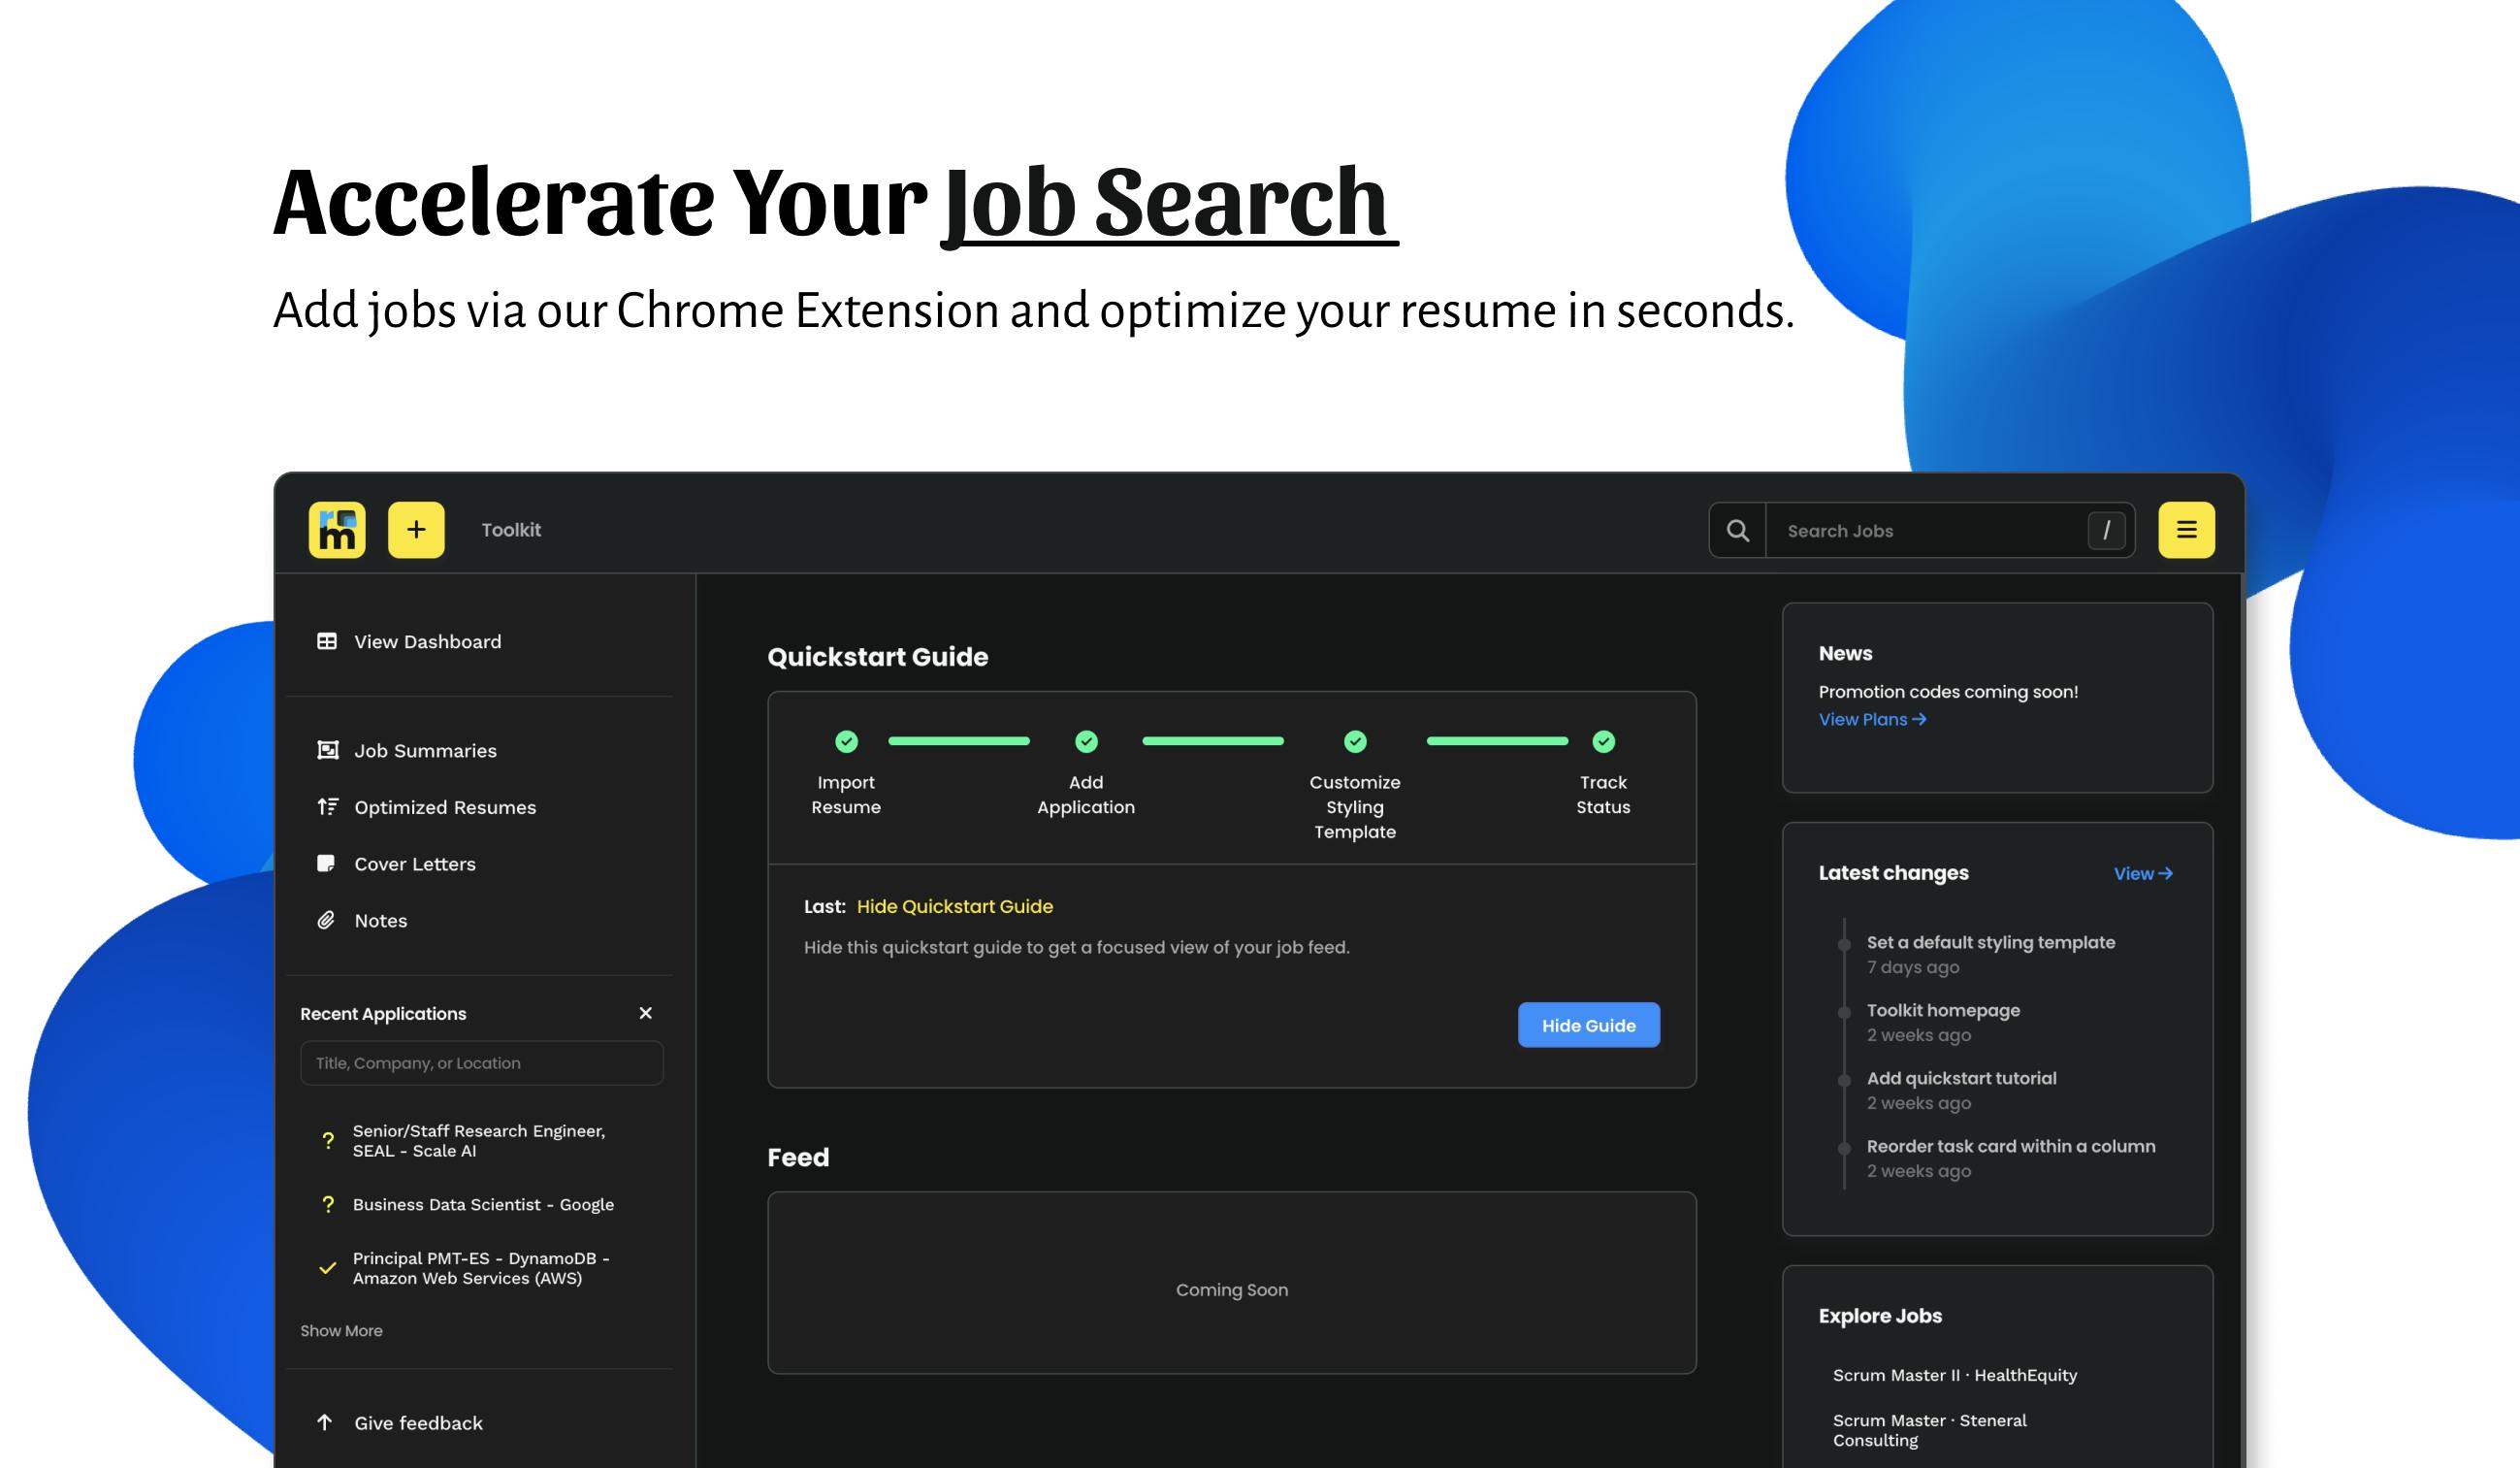2520x1468 pixels.
Task: Click the Track Status step label
Action: (1603, 794)
